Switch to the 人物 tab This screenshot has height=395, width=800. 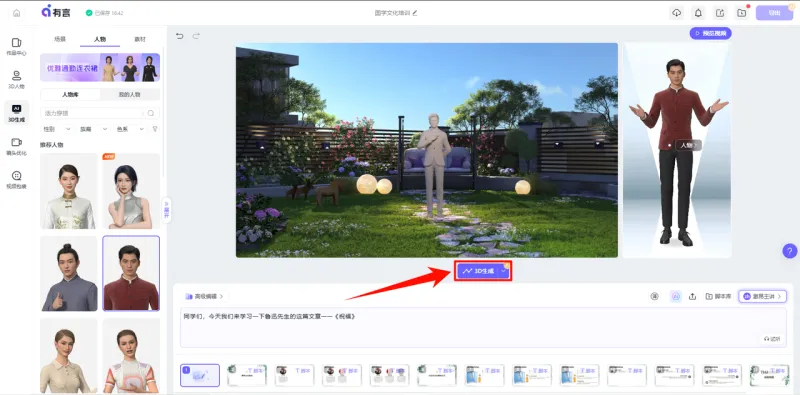click(x=100, y=39)
